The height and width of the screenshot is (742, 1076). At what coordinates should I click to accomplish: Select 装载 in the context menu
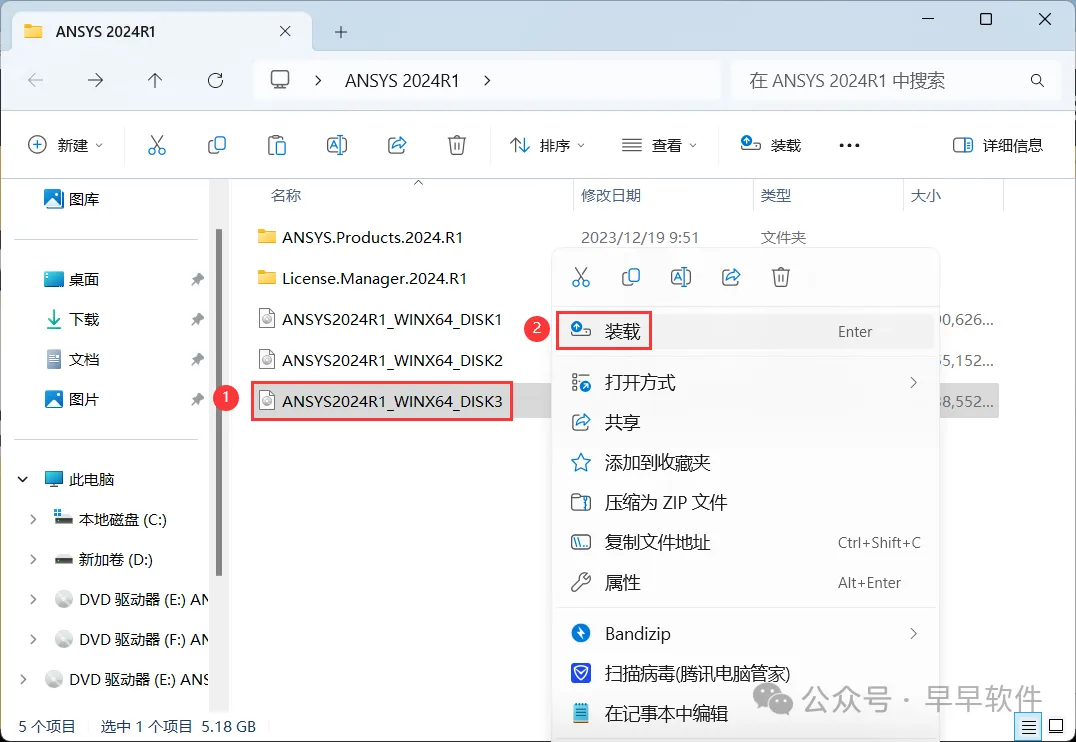tap(745, 332)
